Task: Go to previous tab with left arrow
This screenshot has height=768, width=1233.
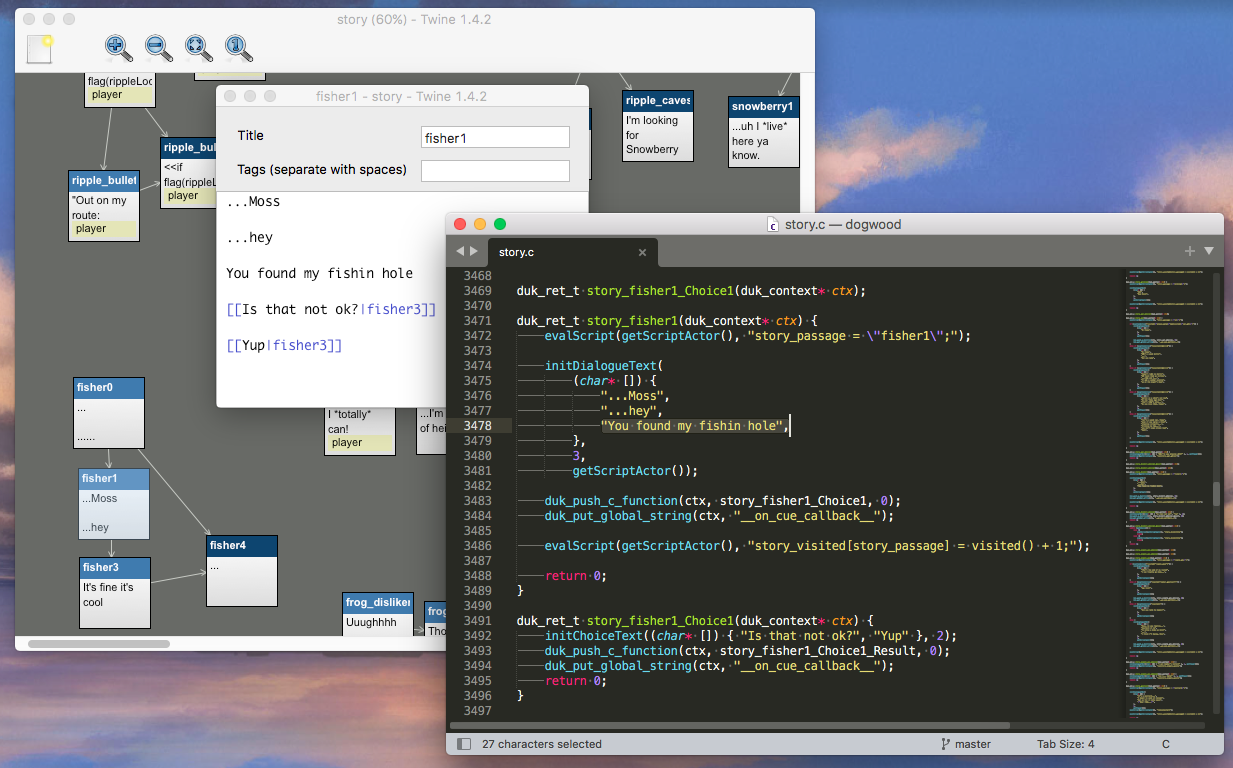Action: [x=460, y=251]
